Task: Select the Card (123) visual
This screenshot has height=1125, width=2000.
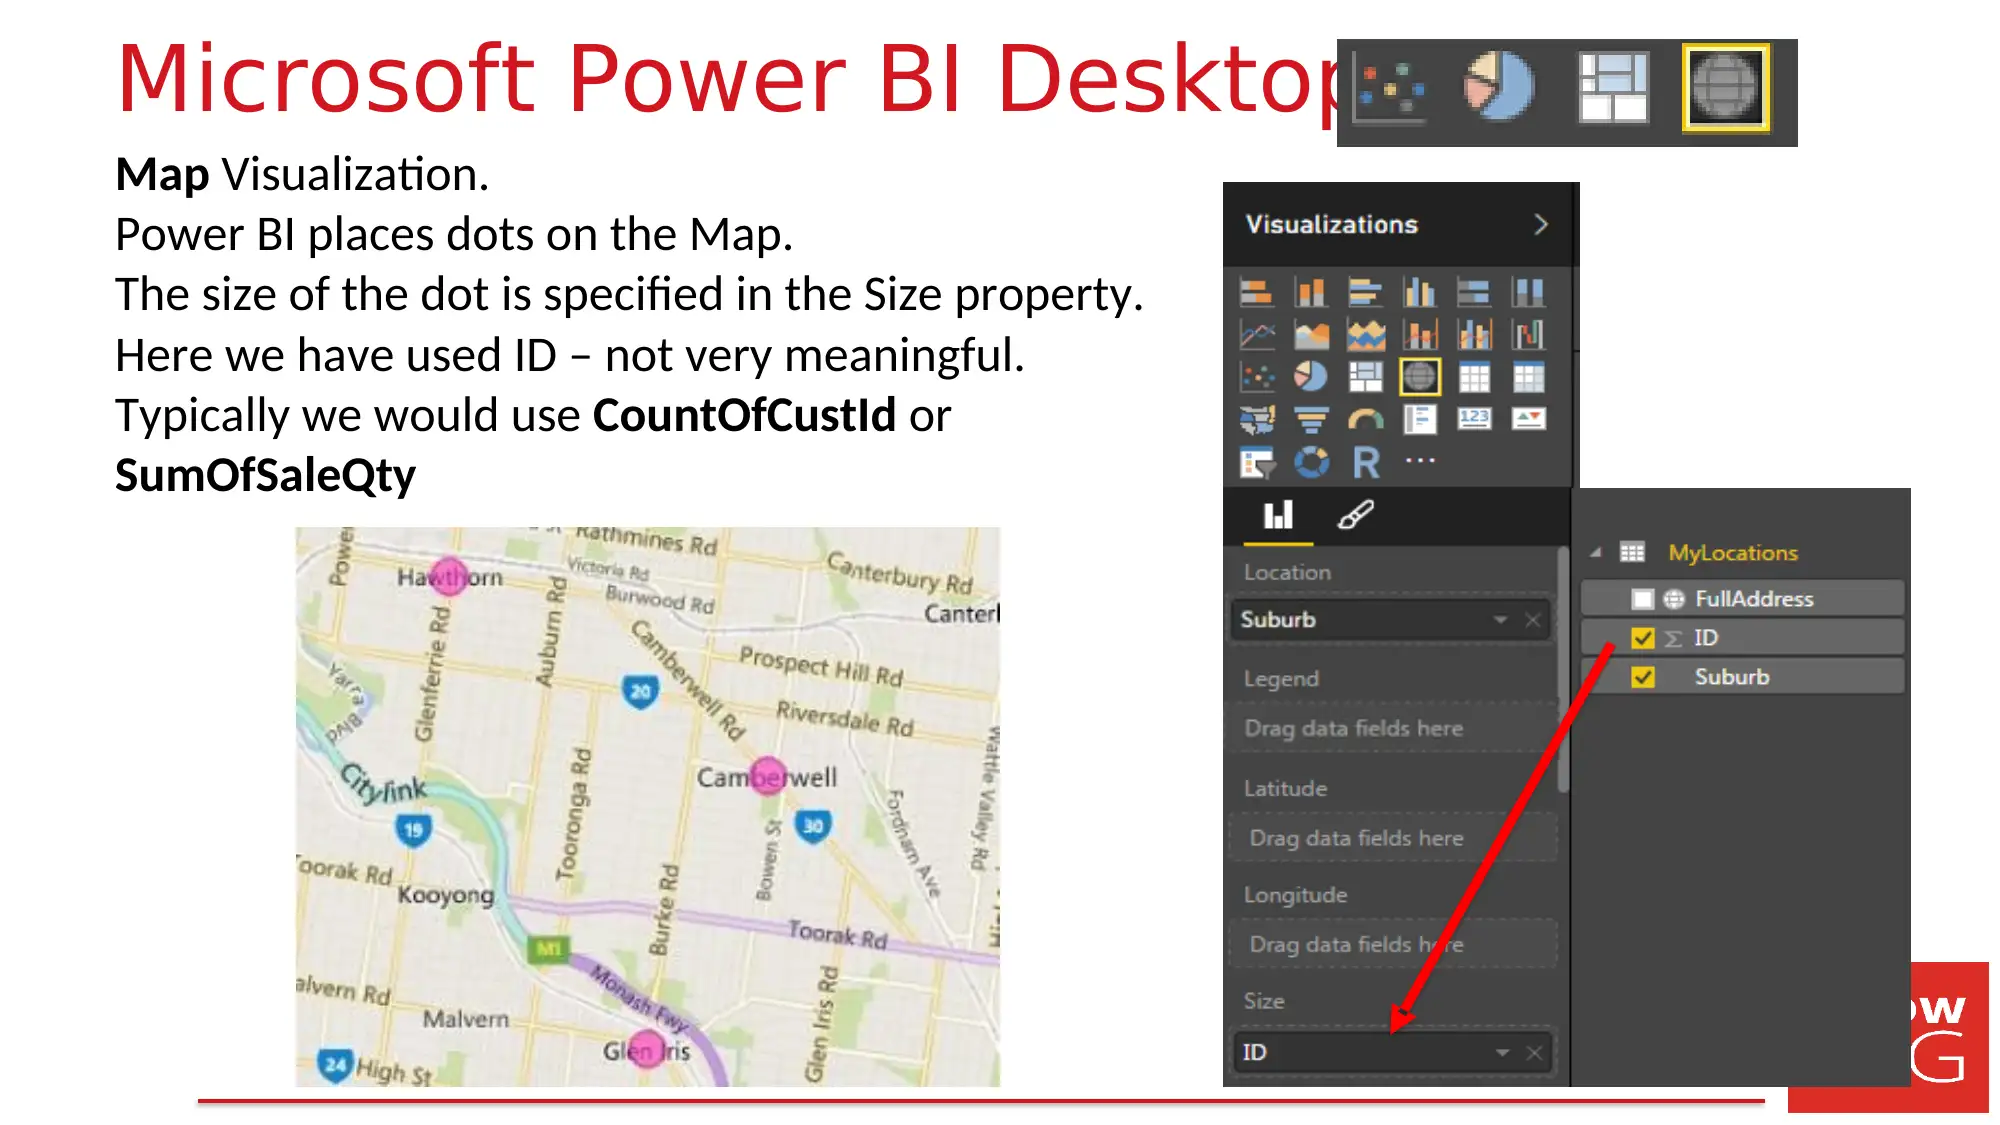Action: pos(1474,419)
